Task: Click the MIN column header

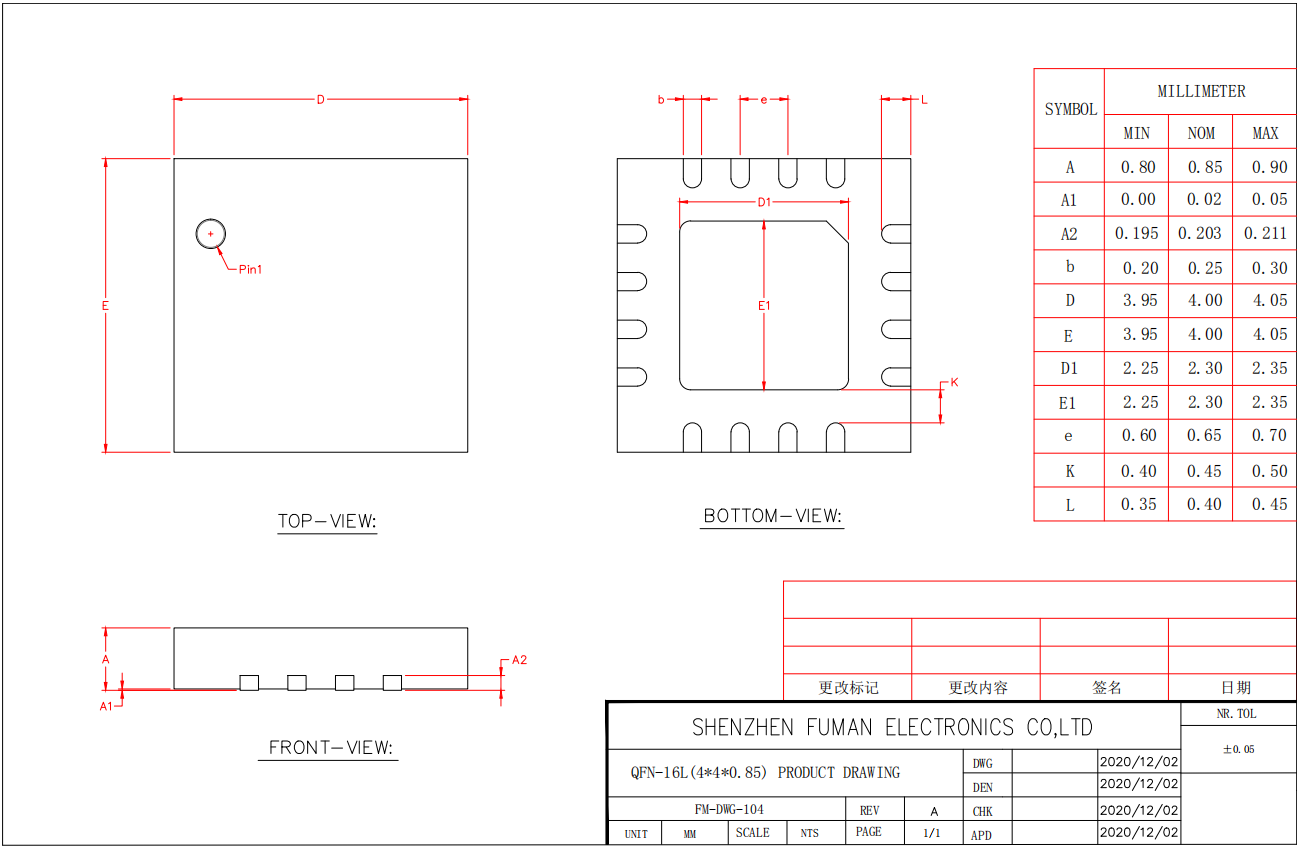Action: coord(1136,132)
